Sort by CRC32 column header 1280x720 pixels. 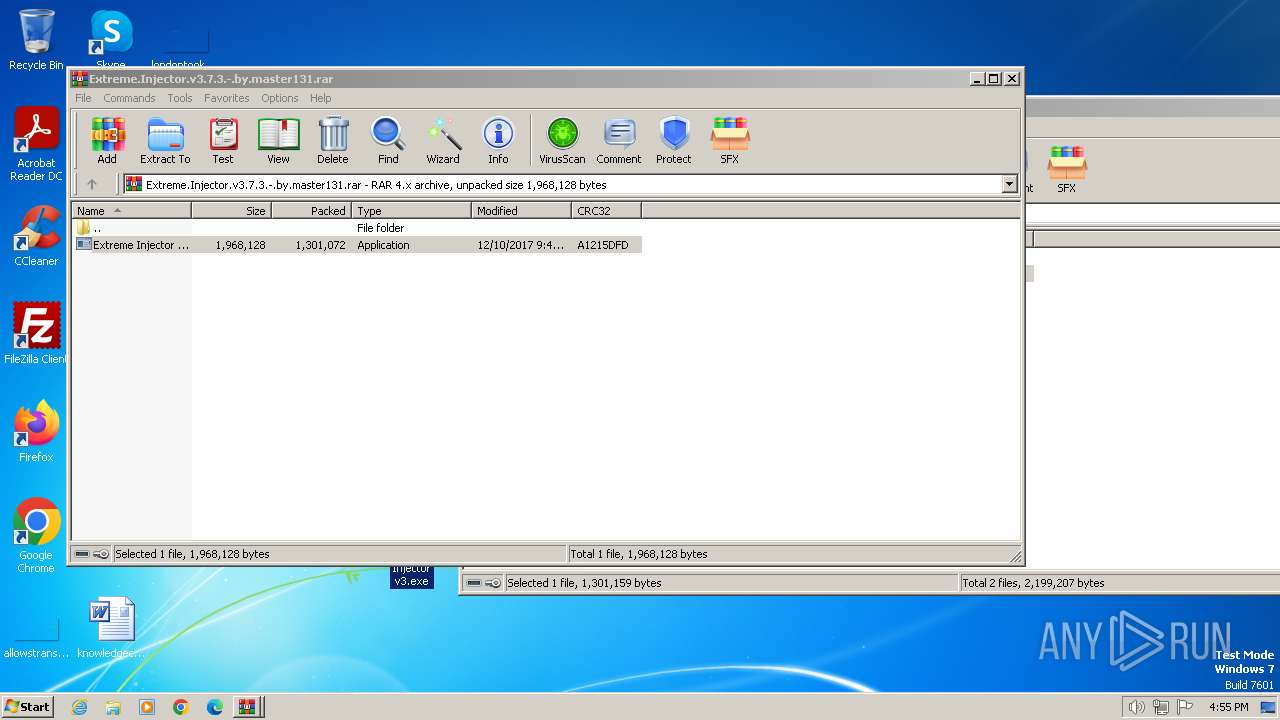pyautogui.click(x=606, y=210)
